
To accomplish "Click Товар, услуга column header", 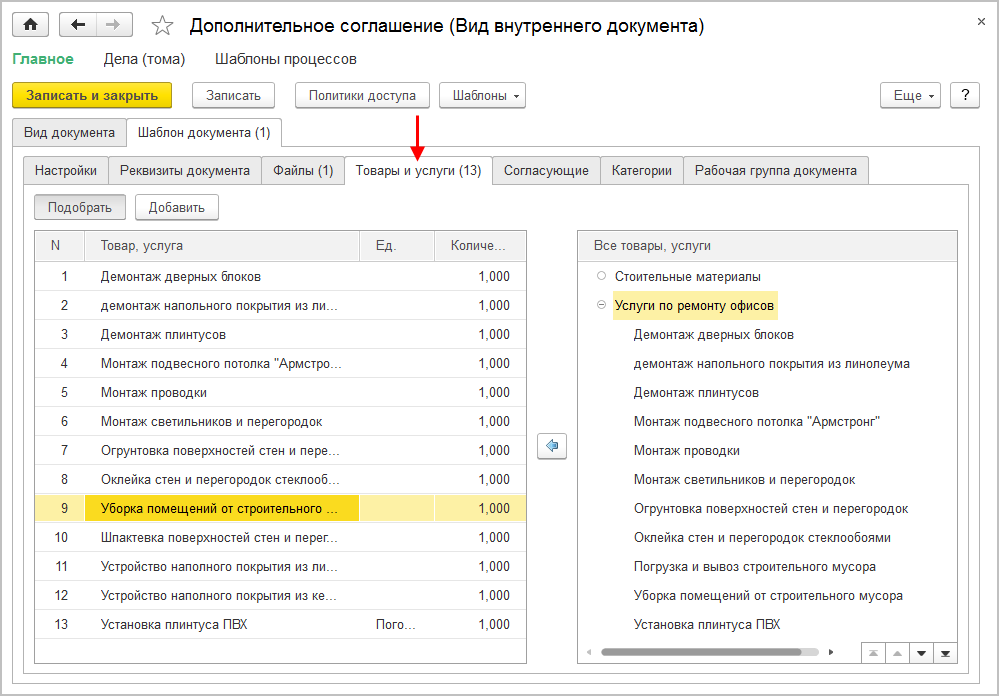I will click(222, 246).
